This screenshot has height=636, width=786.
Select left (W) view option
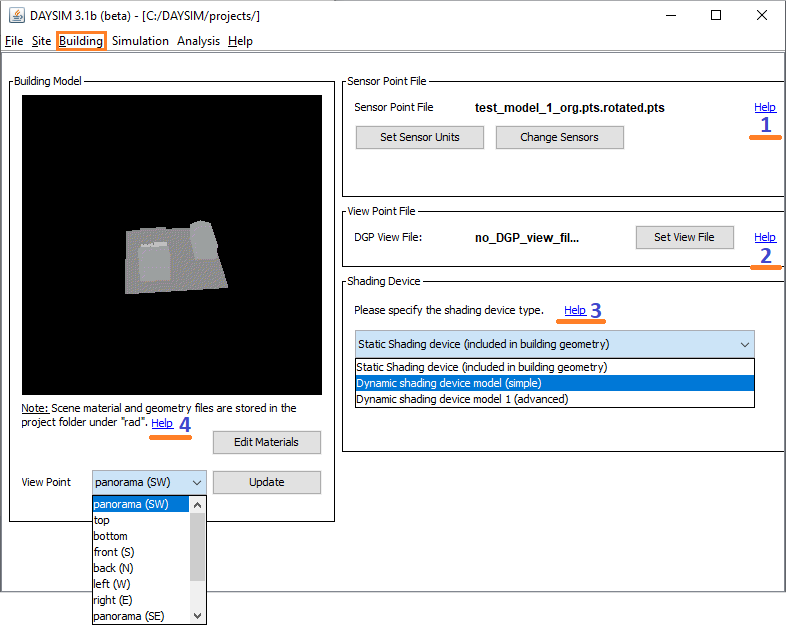click(x=141, y=584)
